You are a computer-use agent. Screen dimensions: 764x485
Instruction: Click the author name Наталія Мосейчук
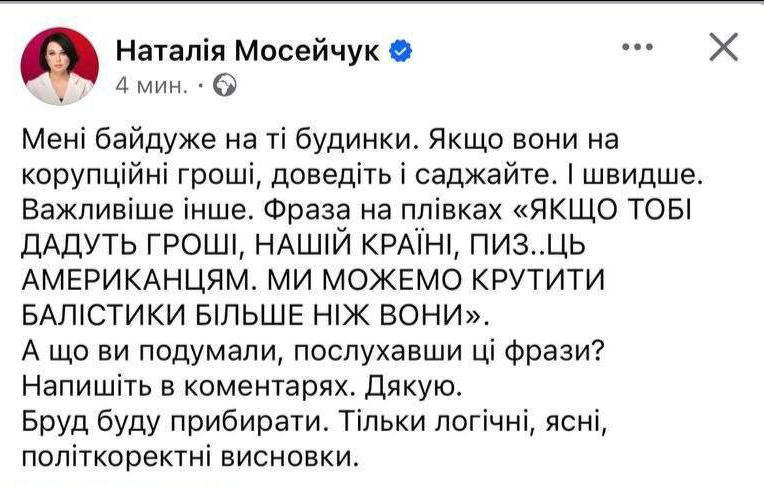[x=249, y=50]
